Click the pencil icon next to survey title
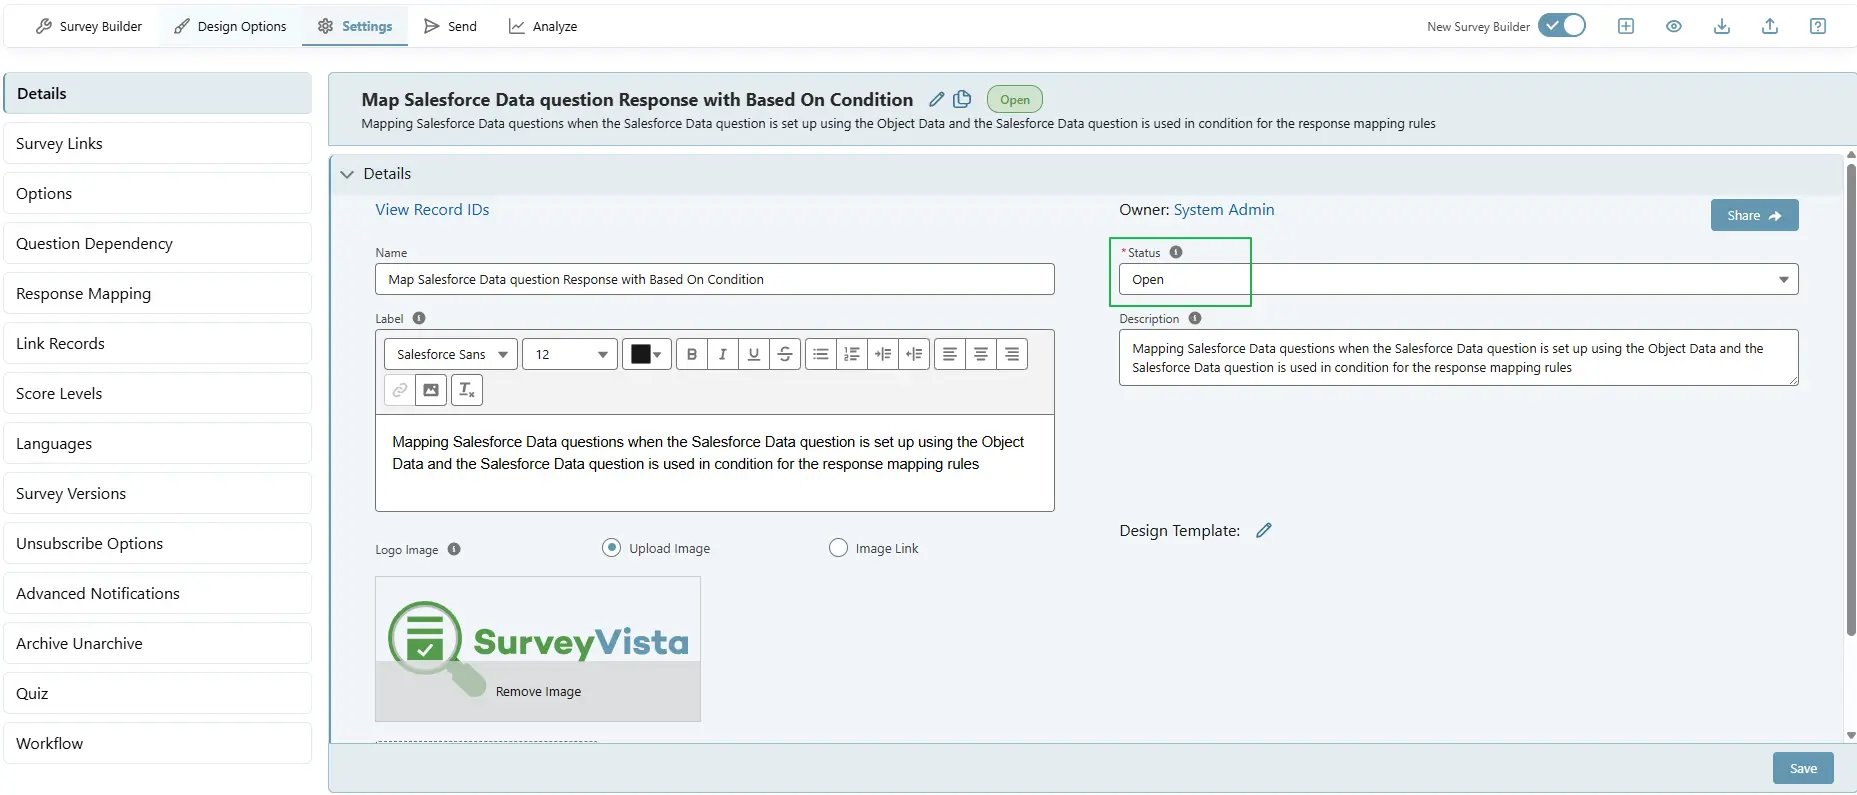 click(937, 99)
